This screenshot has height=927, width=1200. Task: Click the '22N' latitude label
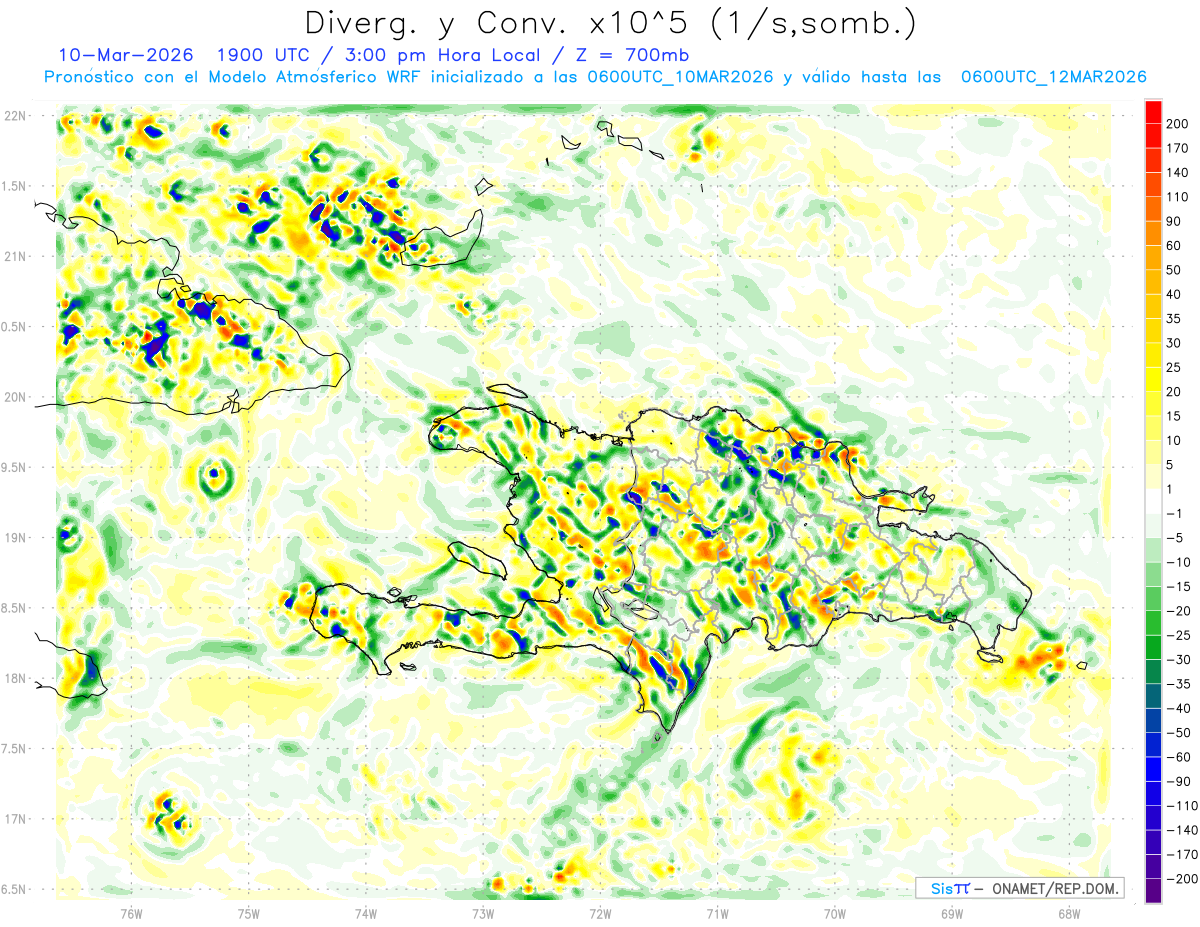(14, 116)
